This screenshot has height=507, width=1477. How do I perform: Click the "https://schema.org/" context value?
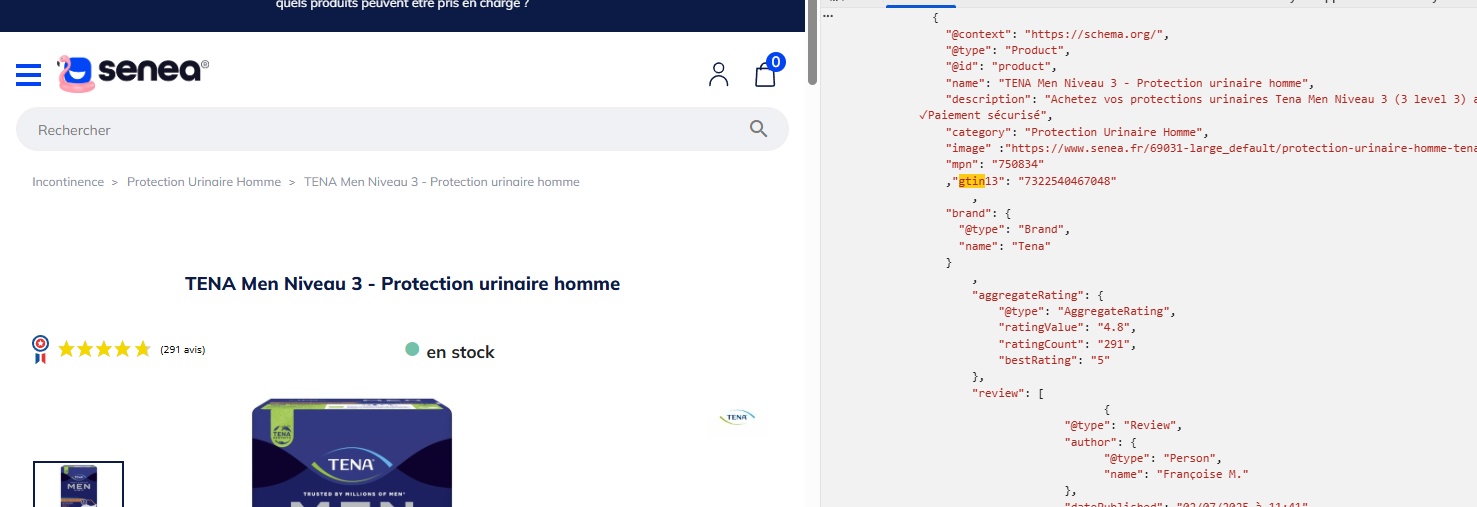click(x=1096, y=34)
